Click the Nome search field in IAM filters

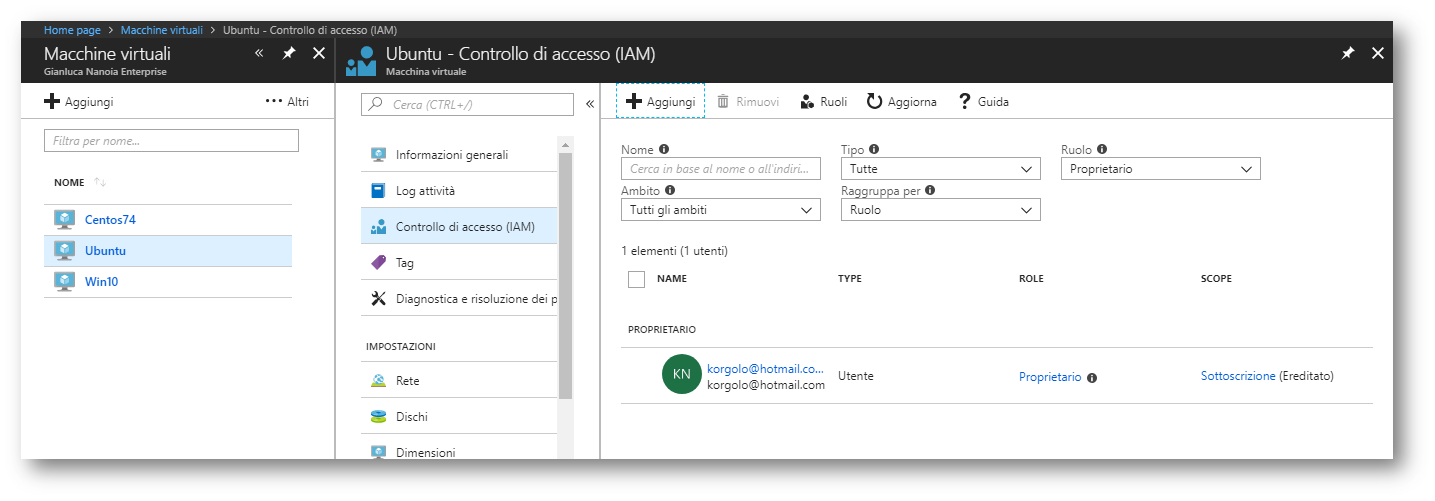point(720,169)
